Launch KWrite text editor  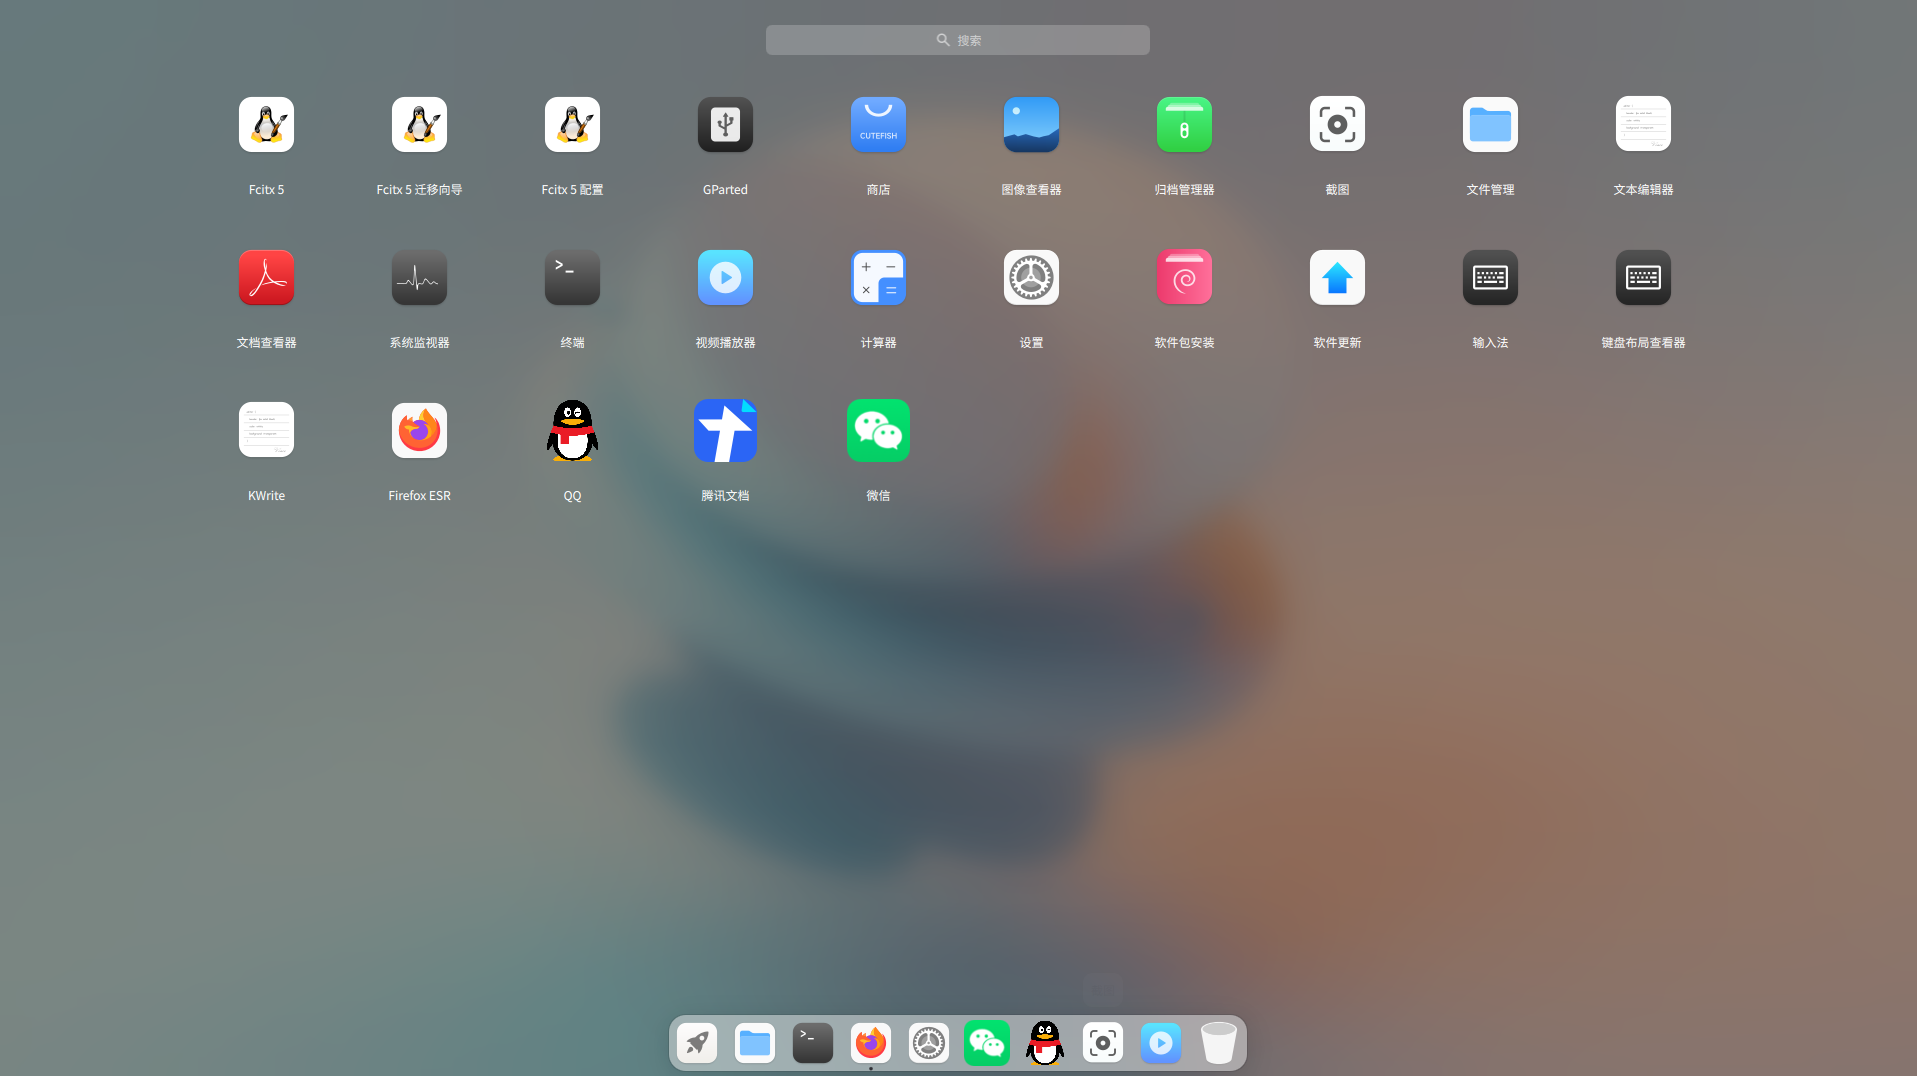pyautogui.click(x=266, y=431)
